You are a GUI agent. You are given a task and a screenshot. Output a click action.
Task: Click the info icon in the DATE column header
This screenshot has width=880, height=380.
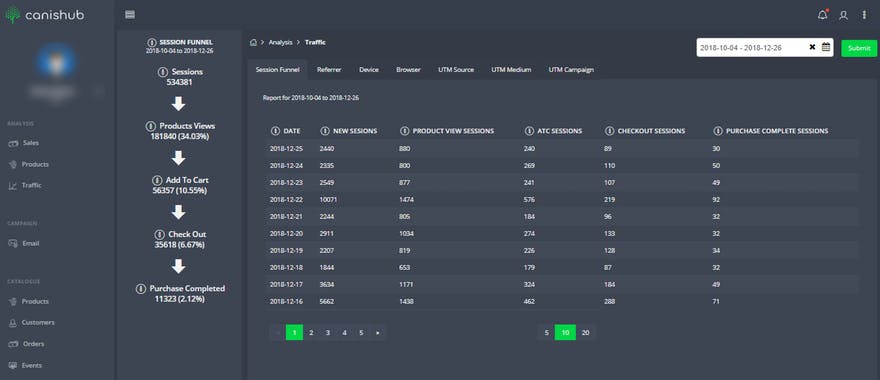point(275,131)
